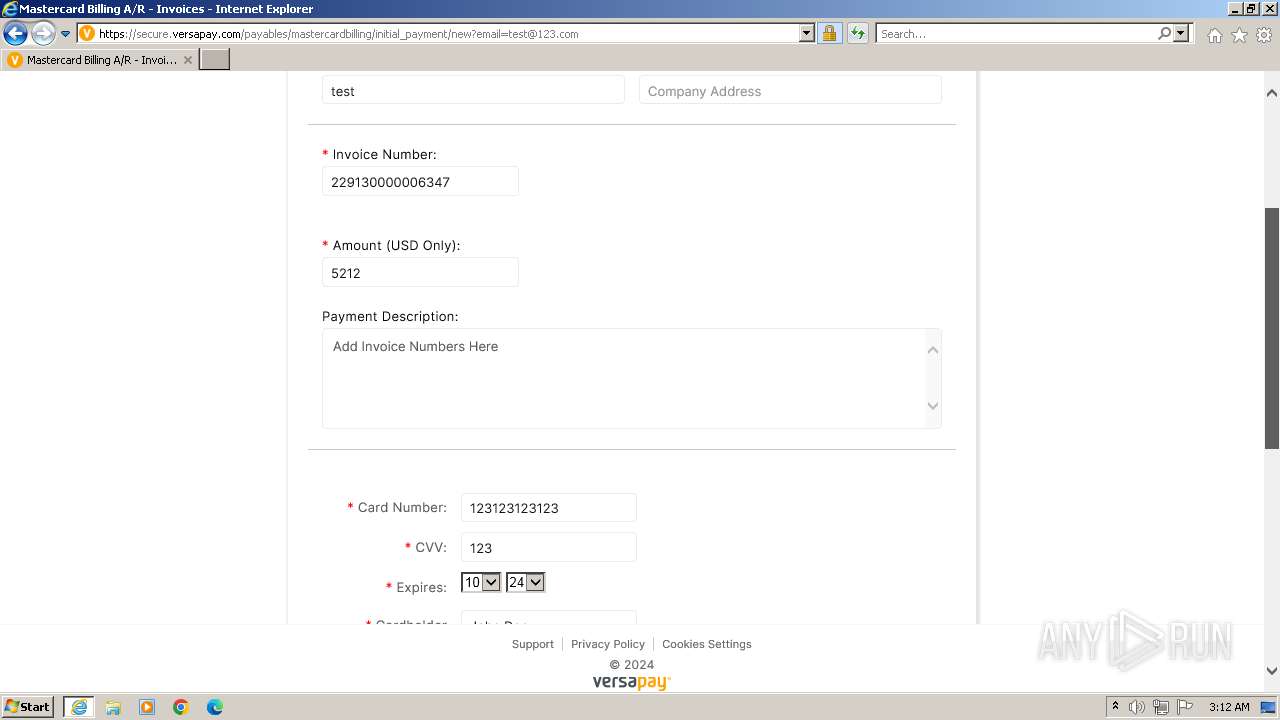
Task: Show hidden system tray icons
Action: [1115, 707]
